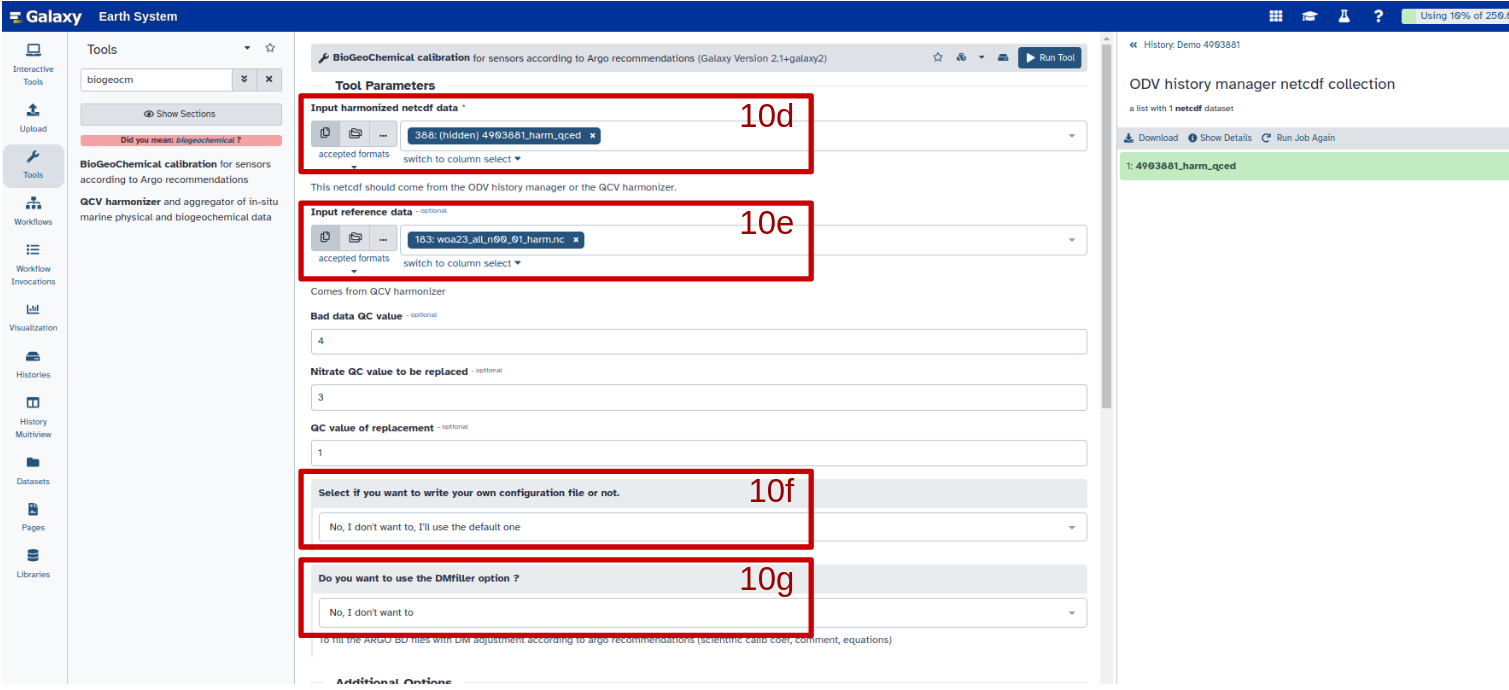Open the Visualization sidebar icon

(33, 317)
